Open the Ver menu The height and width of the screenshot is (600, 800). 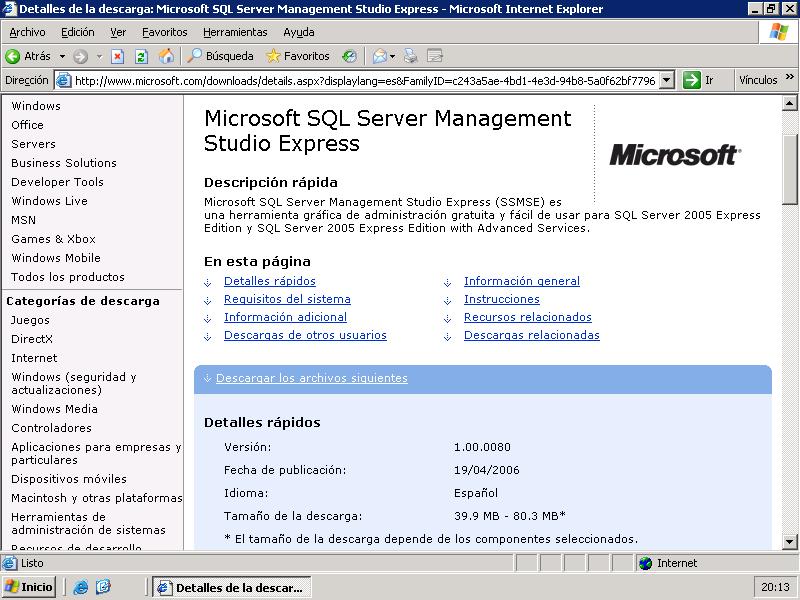(x=118, y=32)
